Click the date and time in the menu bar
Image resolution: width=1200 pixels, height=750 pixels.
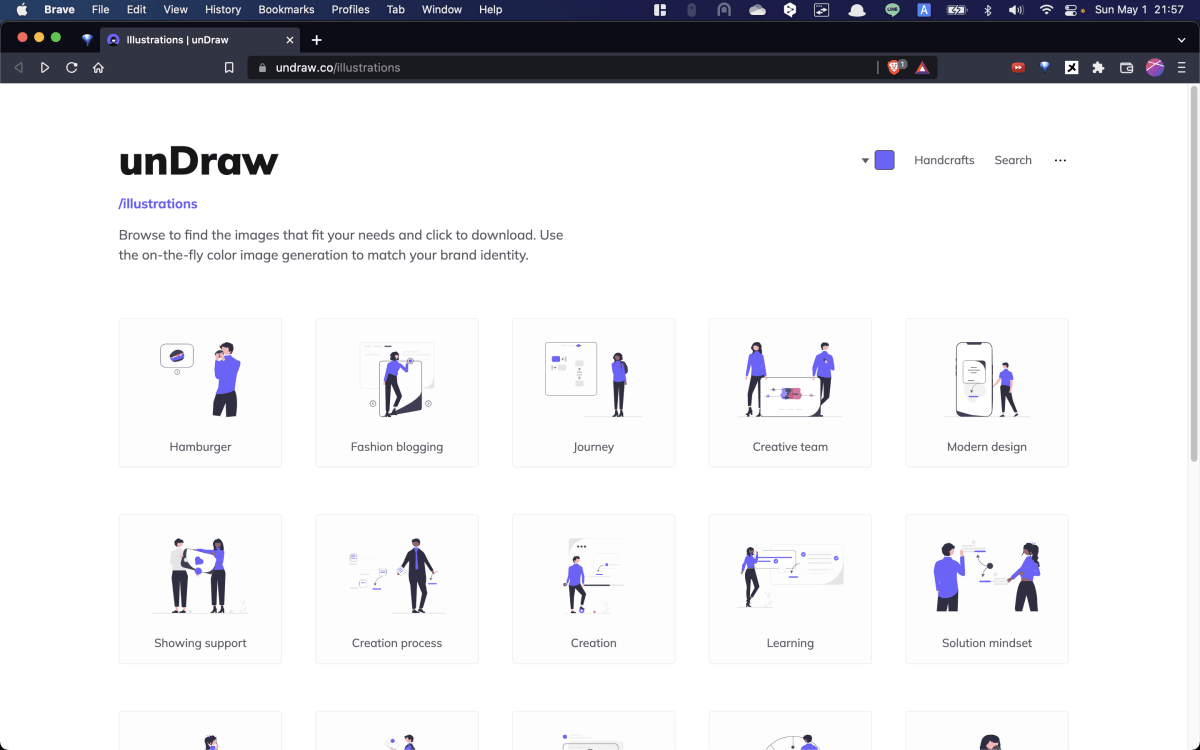pos(1139,10)
